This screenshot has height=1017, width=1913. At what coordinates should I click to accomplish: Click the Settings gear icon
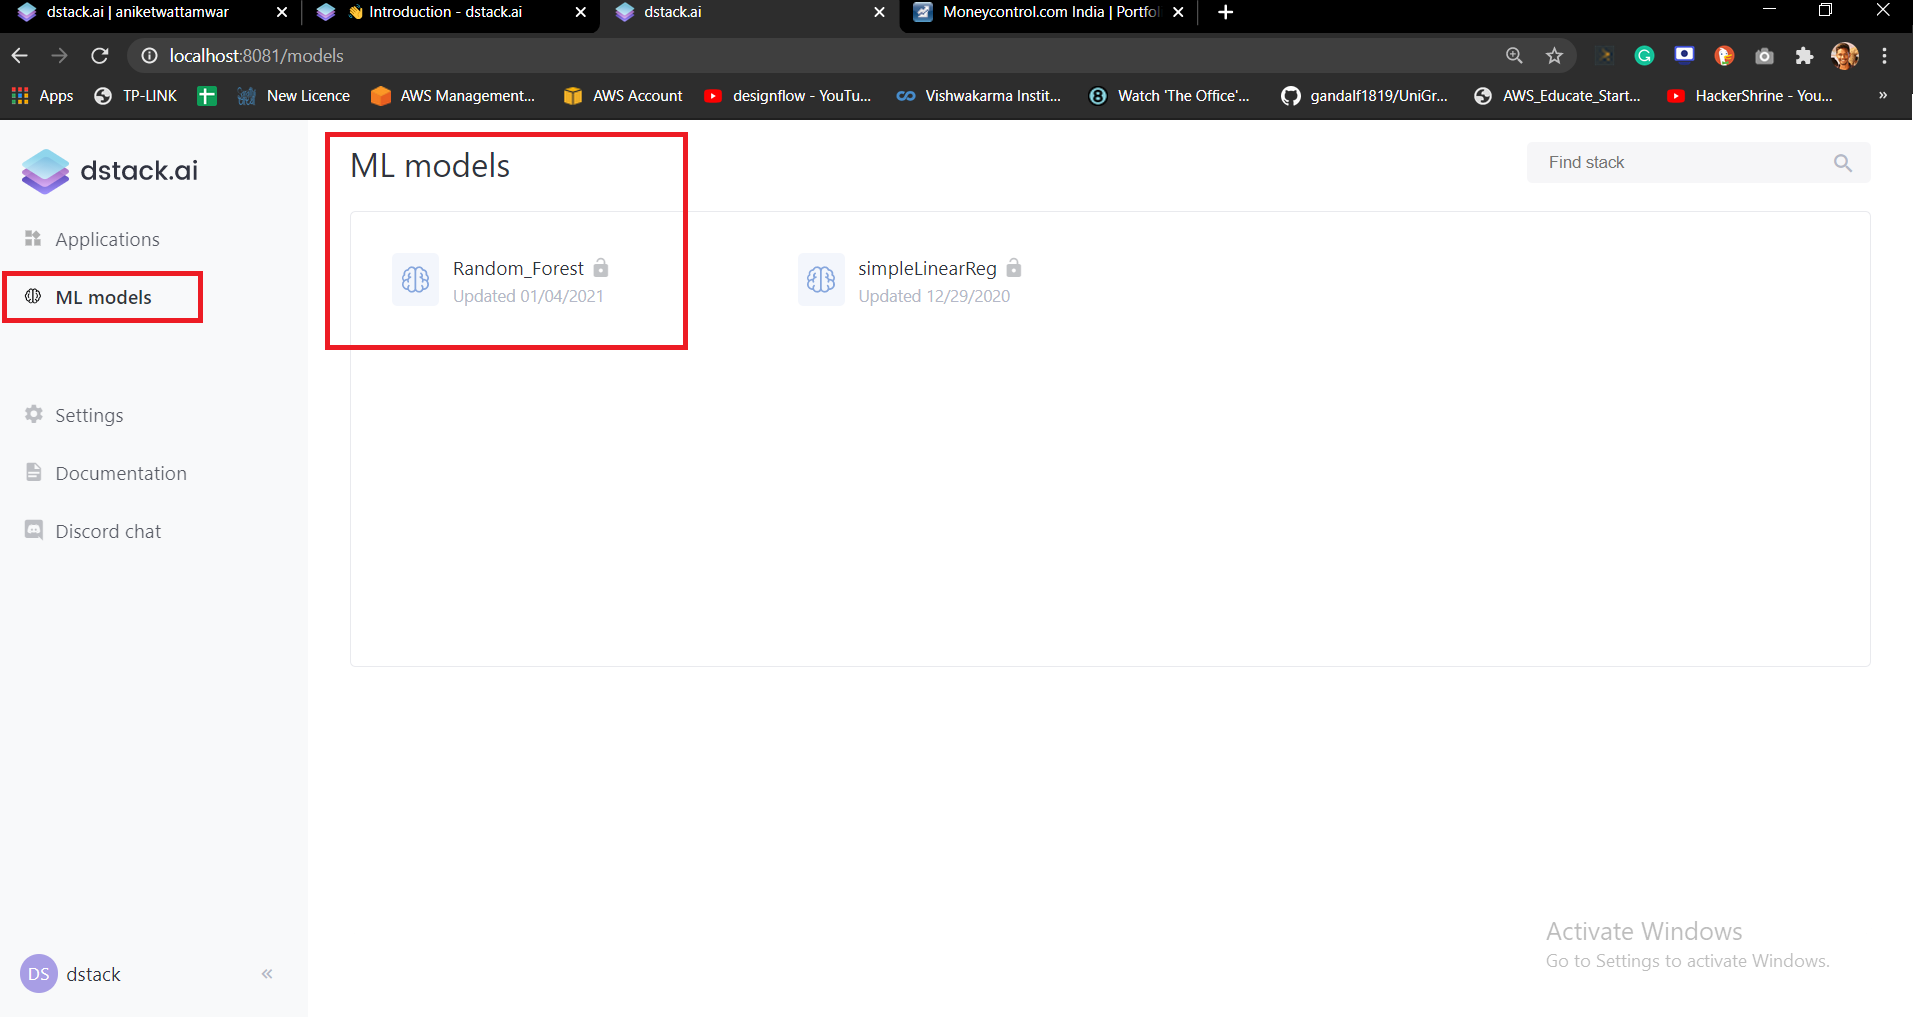34,414
